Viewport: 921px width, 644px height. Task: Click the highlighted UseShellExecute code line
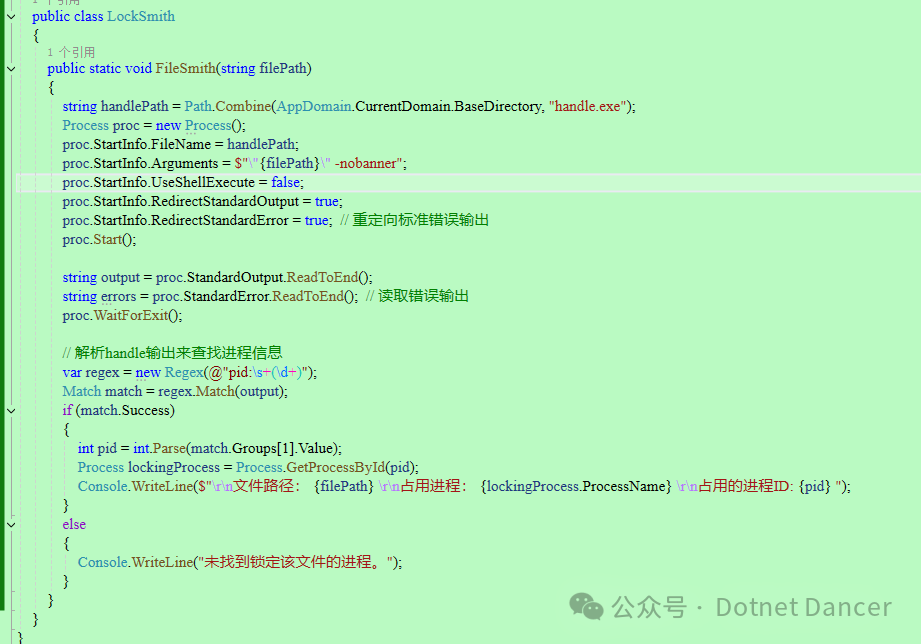pos(200,182)
